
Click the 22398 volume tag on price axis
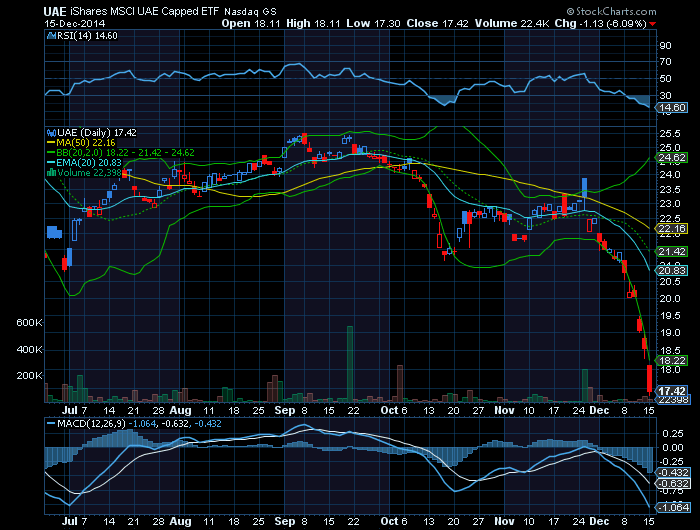tap(672, 400)
